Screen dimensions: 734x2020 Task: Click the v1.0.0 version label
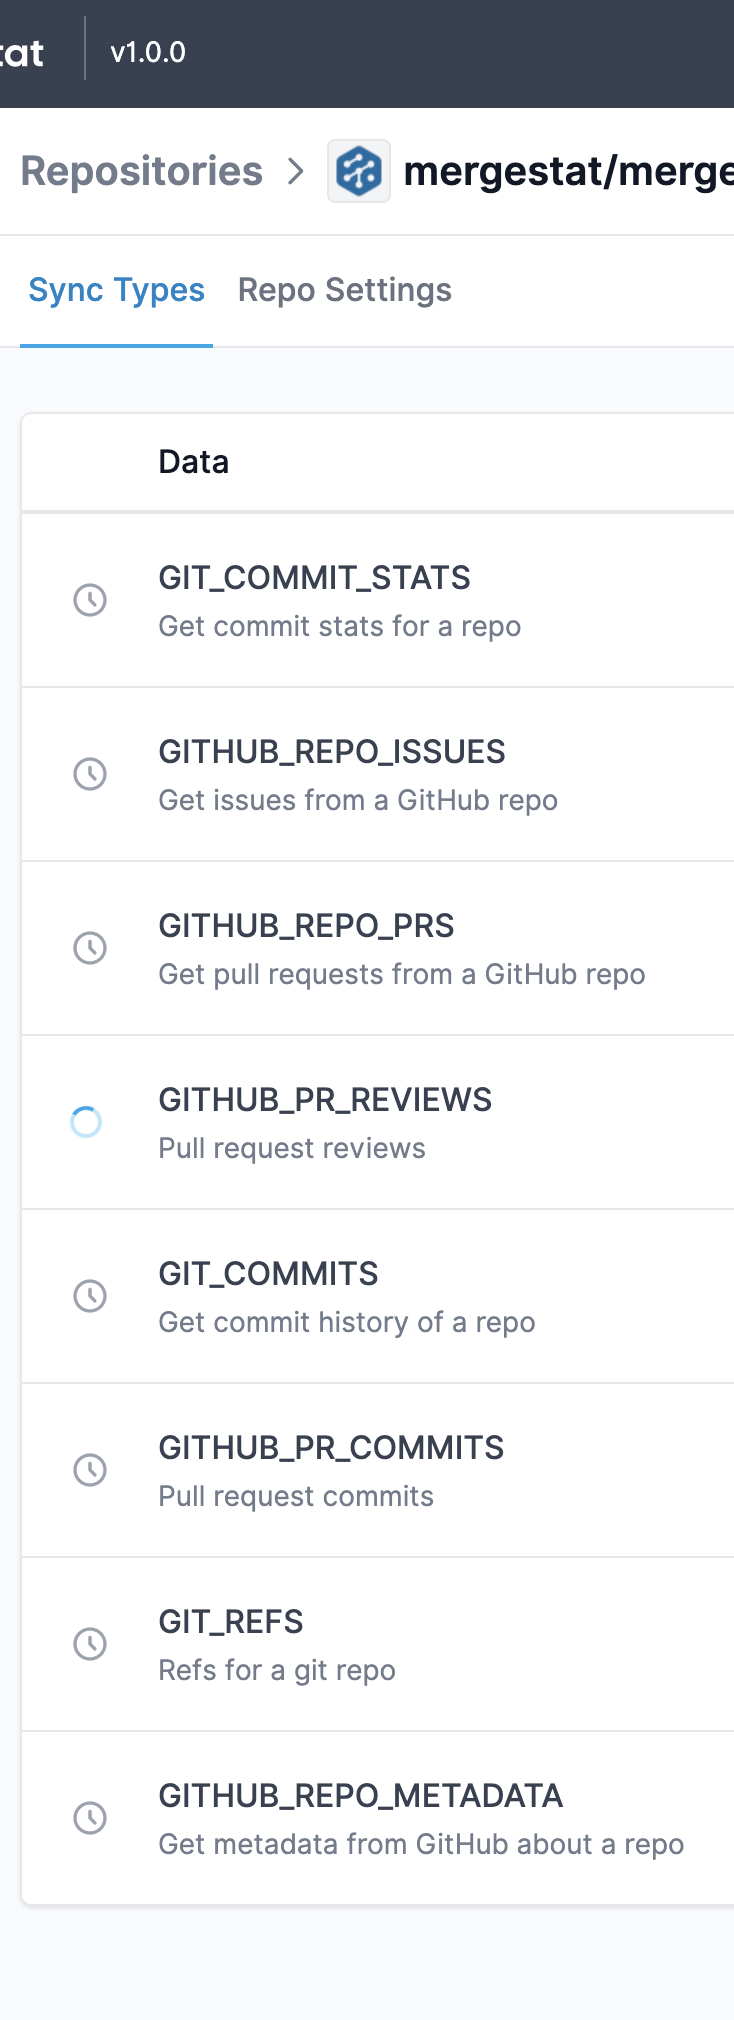[x=147, y=52]
